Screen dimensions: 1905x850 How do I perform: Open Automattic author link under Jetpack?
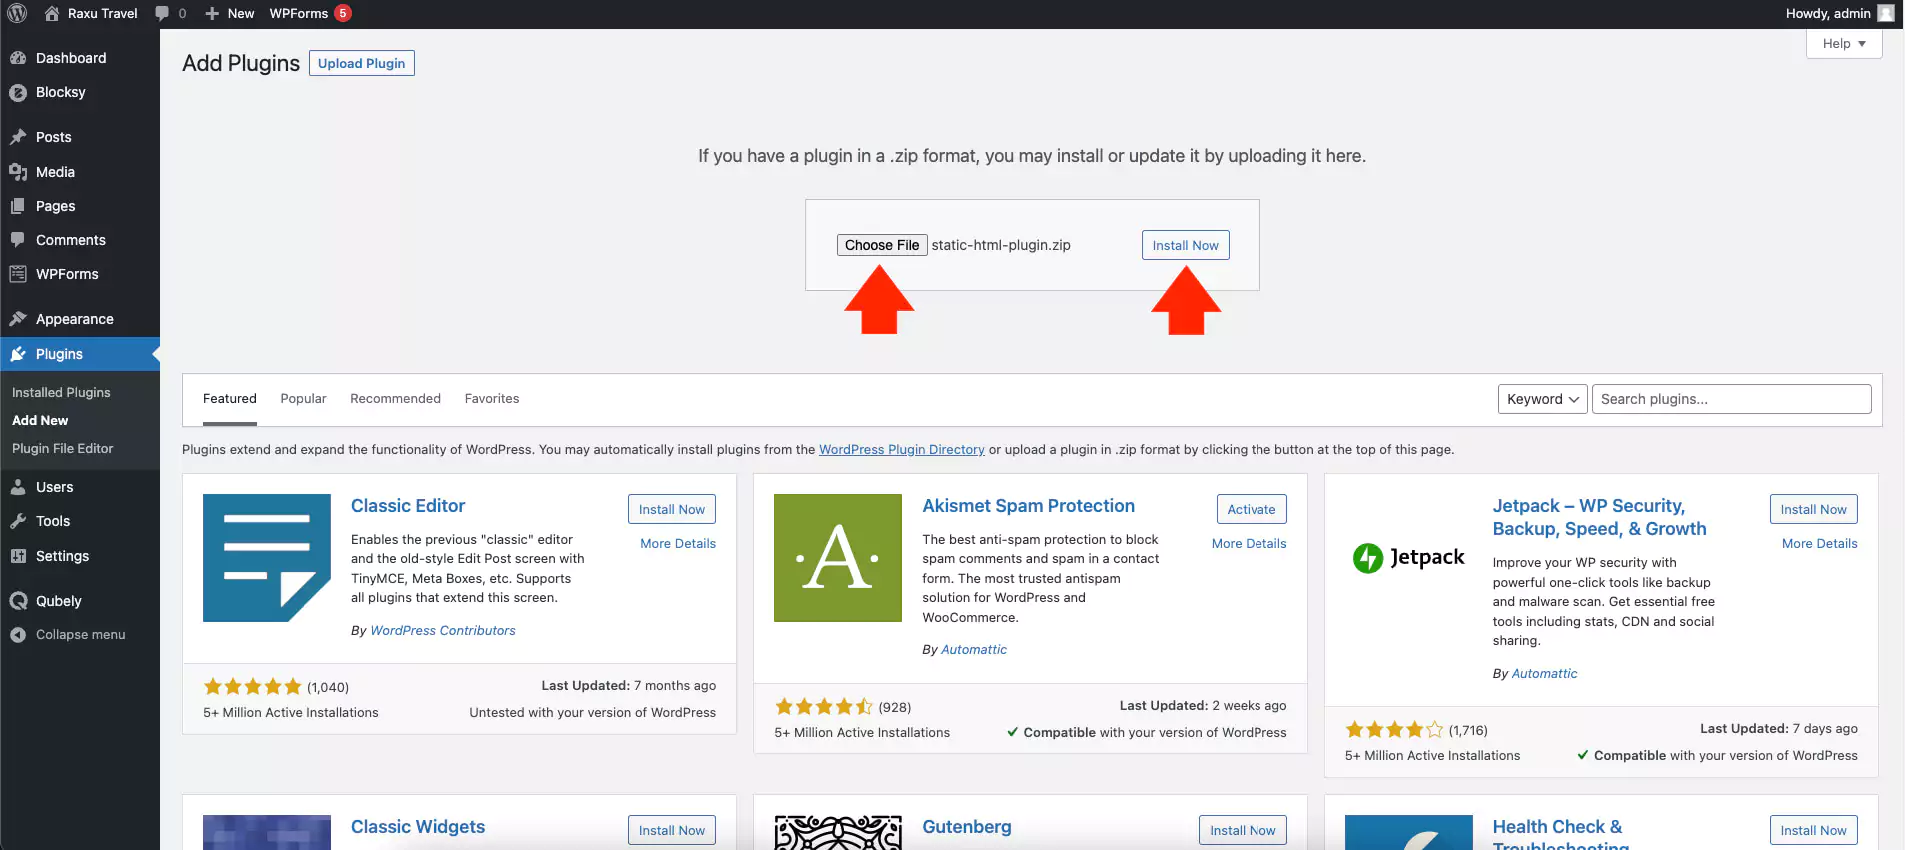coord(1545,674)
